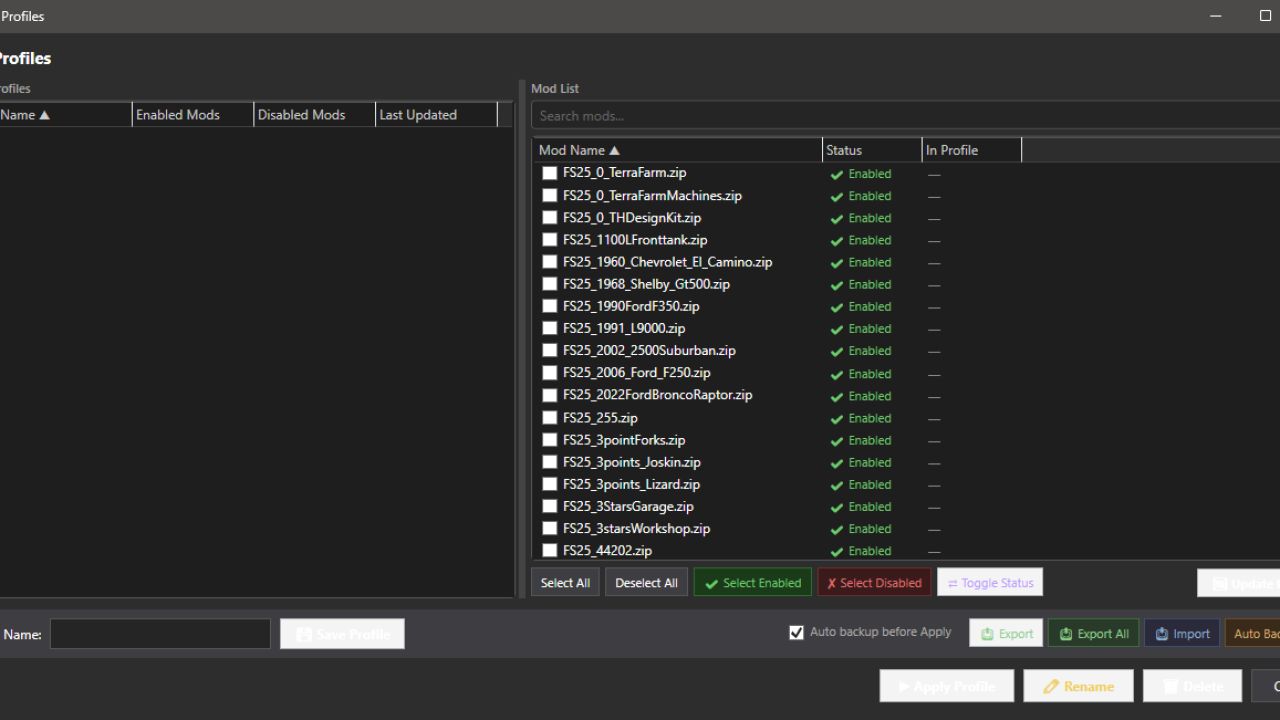Enable the Auto backup before Apply checkbox
The width and height of the screenshot is (1280, 720).
[796, 631]
